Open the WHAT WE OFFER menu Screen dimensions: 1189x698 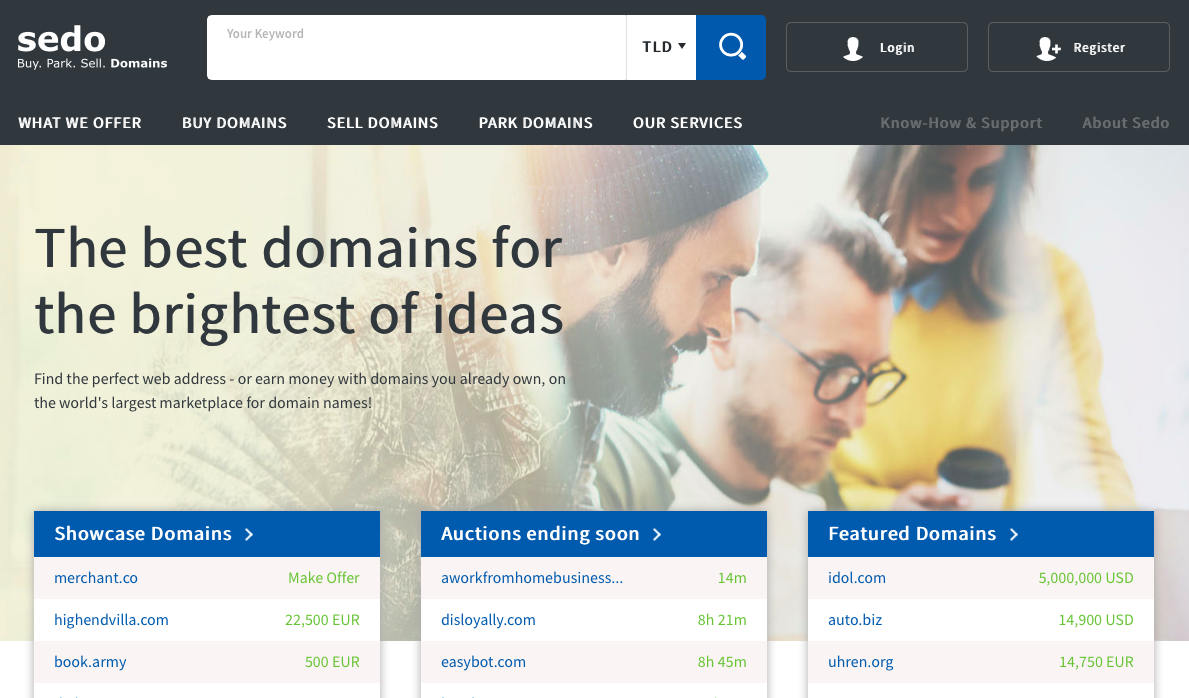[80, 123]
